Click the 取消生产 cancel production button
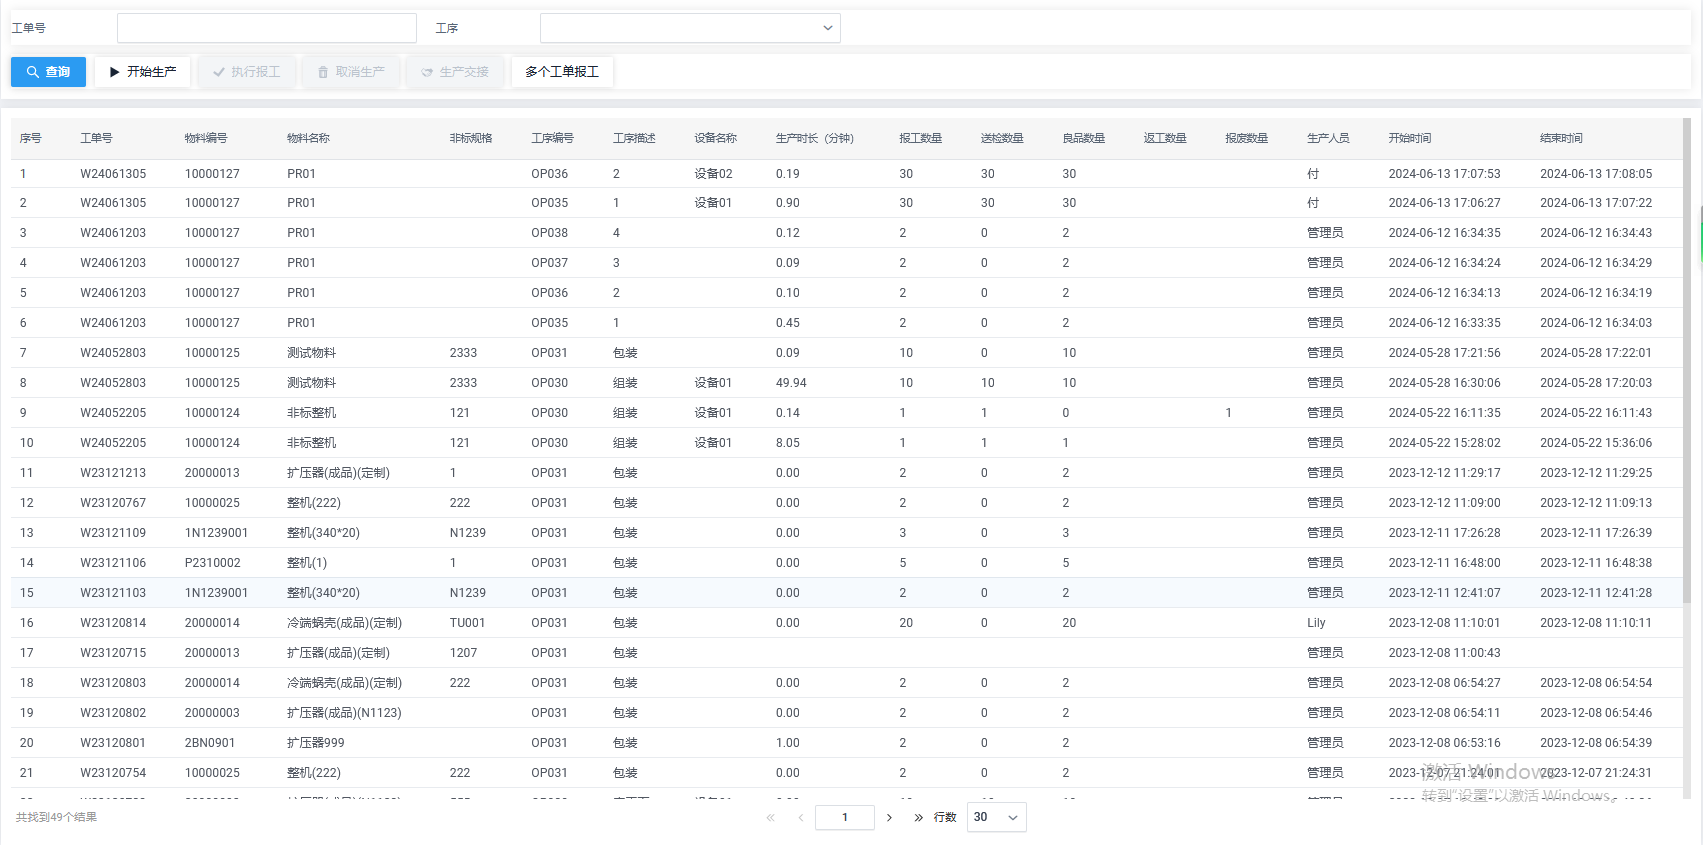 (x=351, y=72)
